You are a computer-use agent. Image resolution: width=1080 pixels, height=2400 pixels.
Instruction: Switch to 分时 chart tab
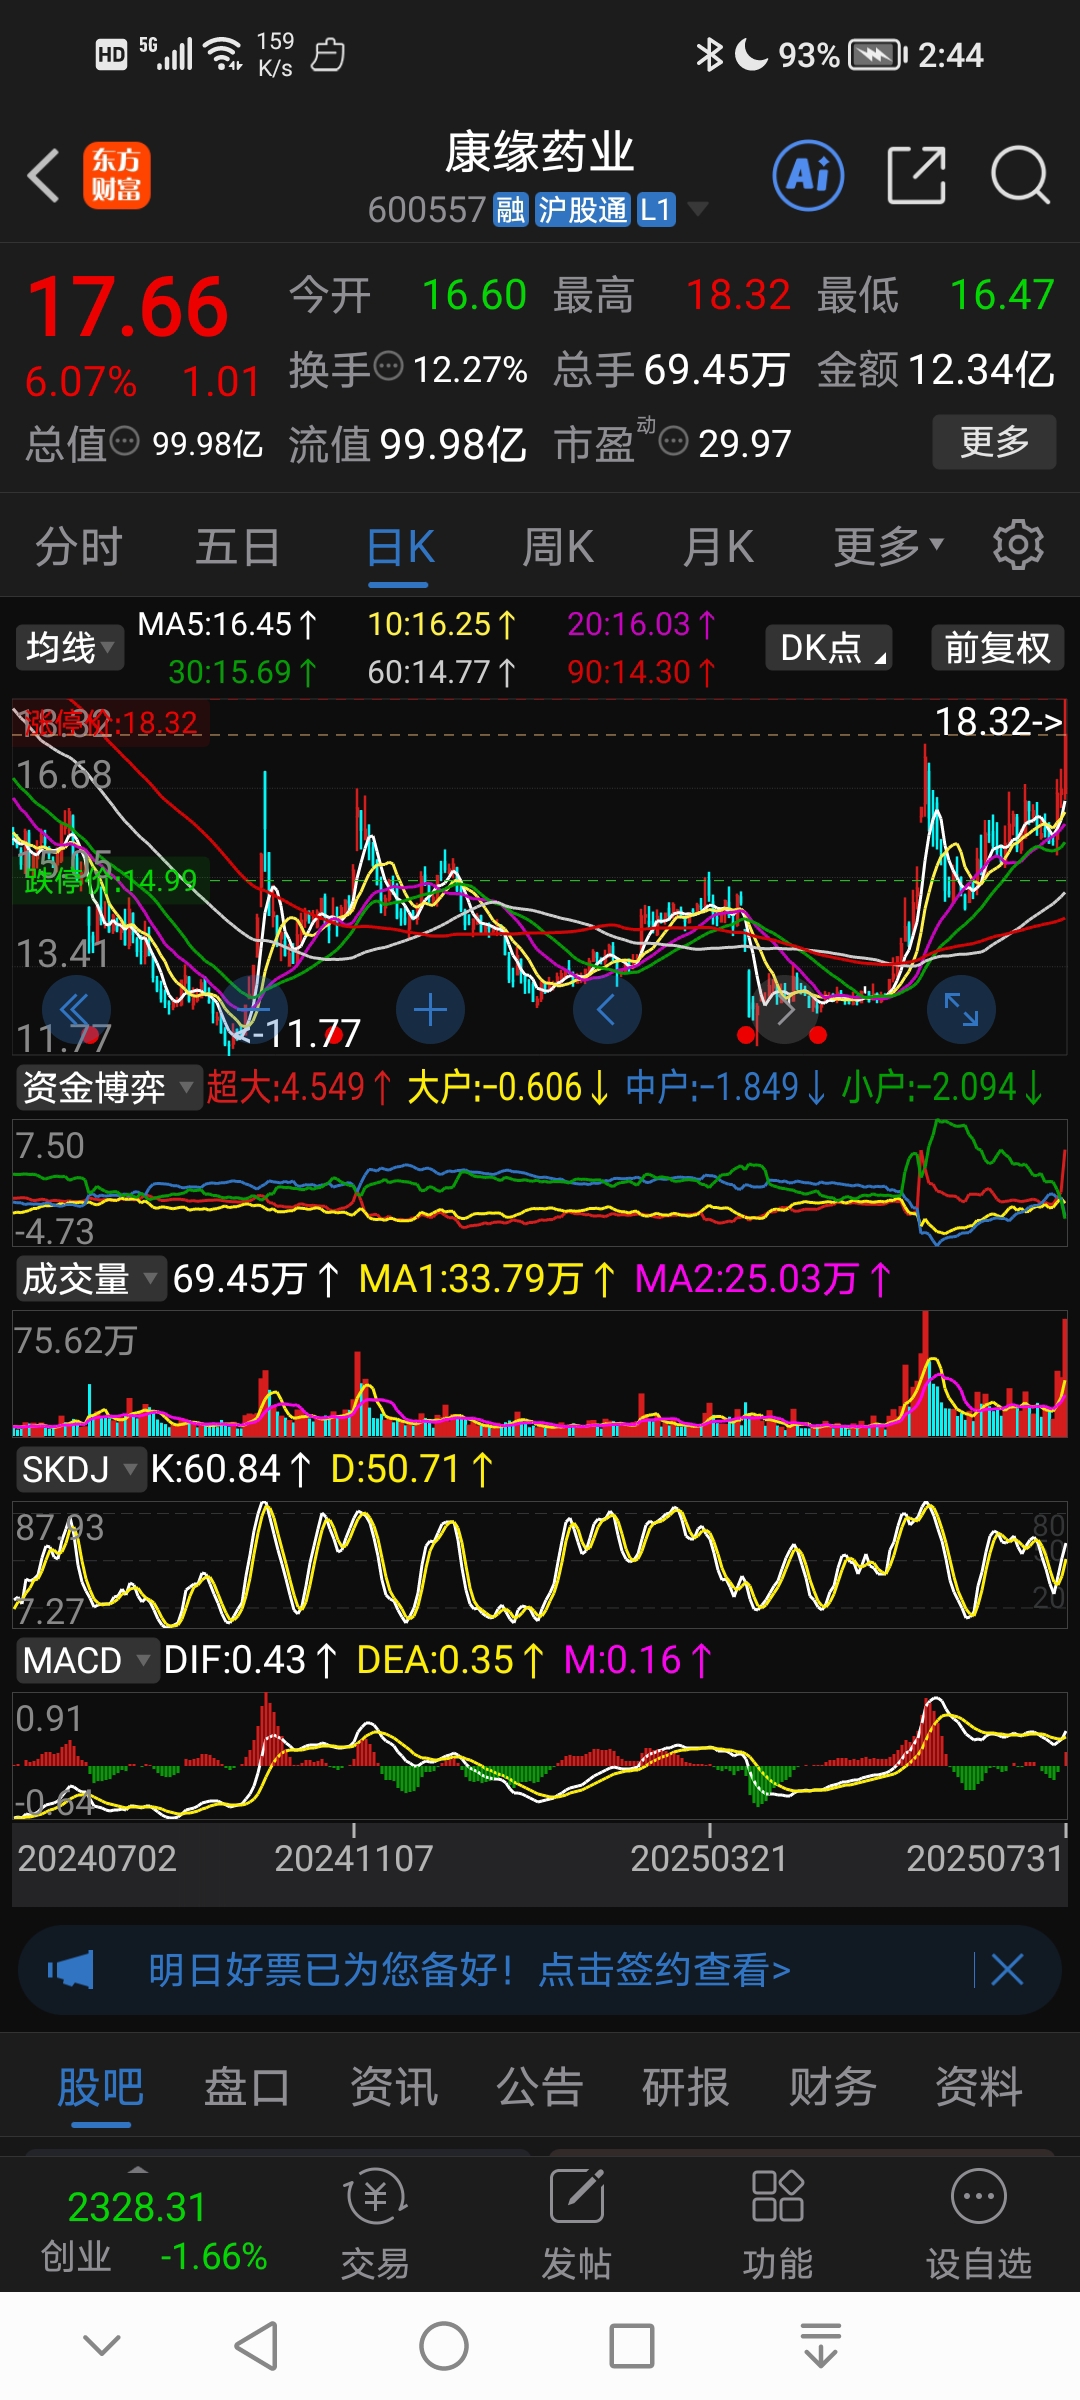(79, 546)
